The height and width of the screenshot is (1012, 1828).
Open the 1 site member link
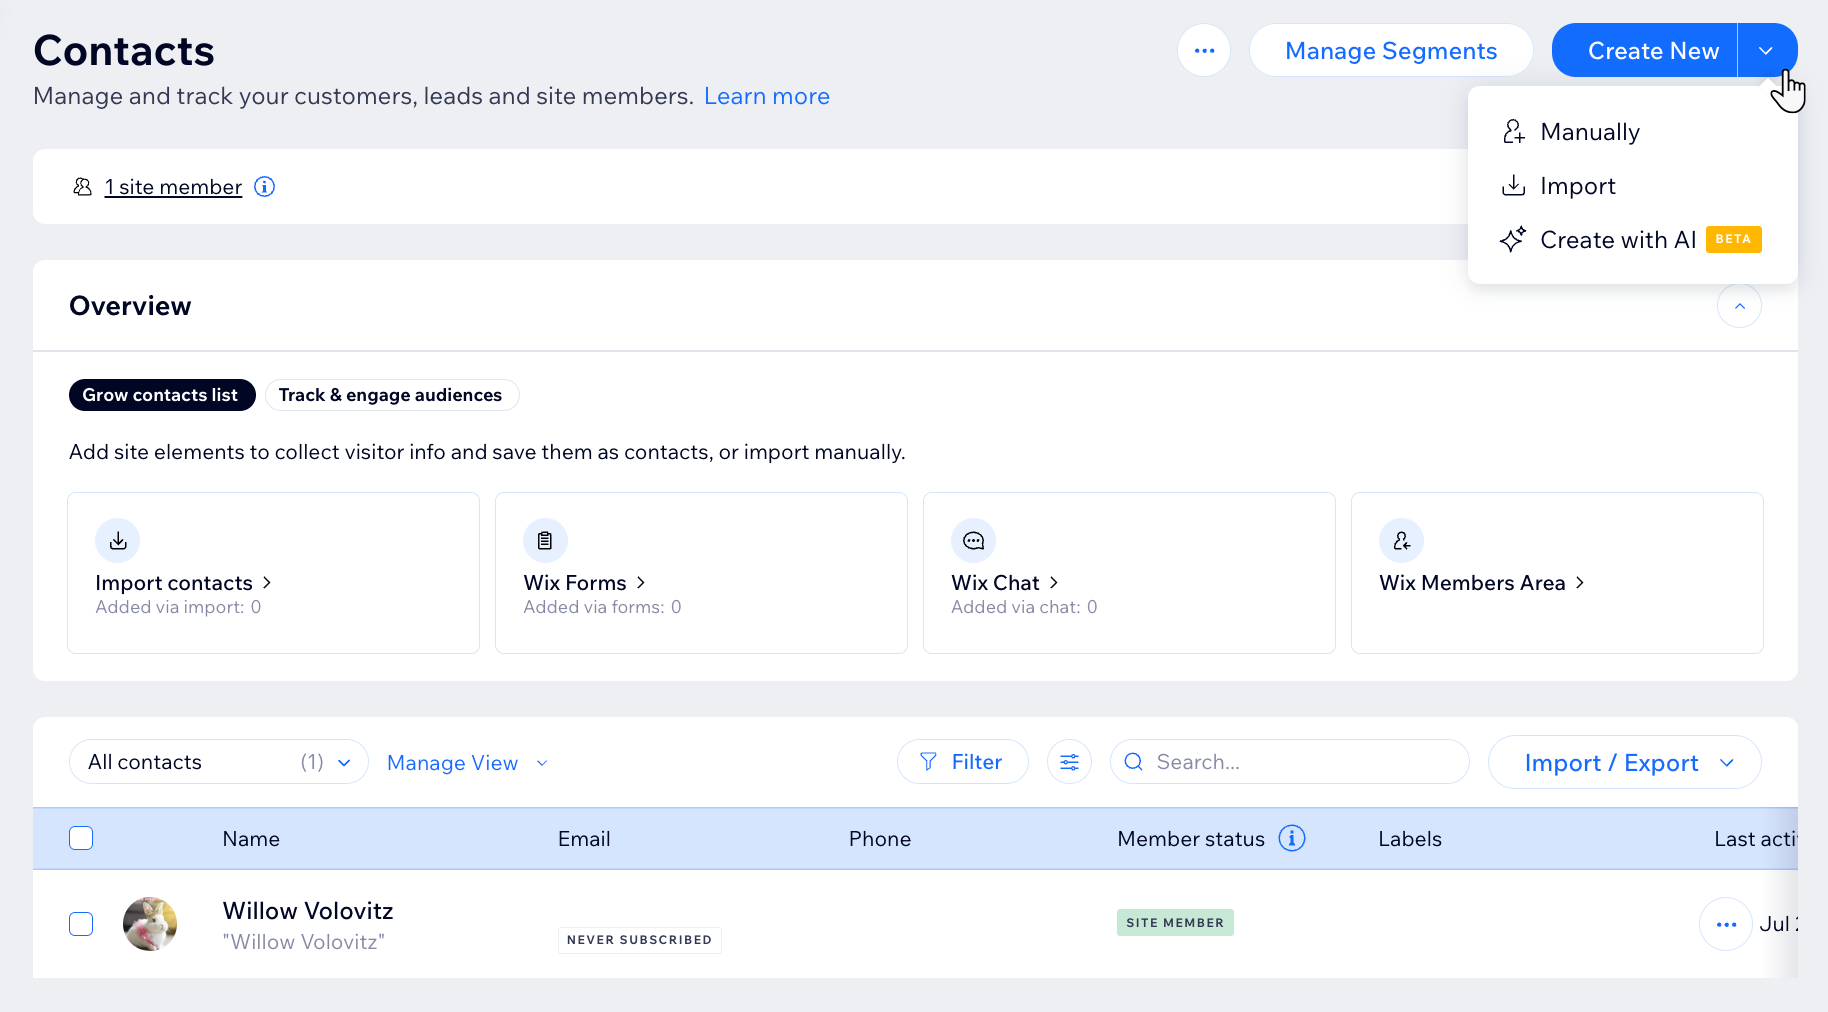tap(173, 187)
